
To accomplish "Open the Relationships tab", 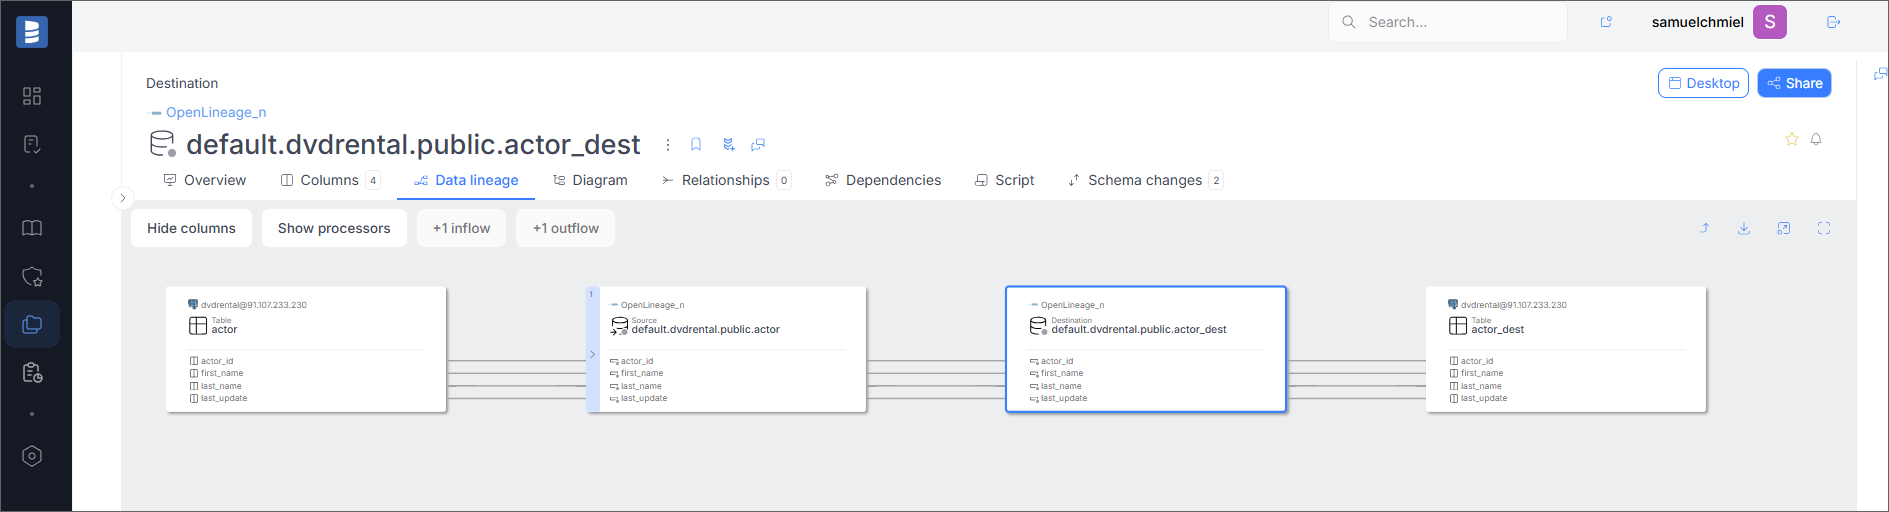I will (x=726, y=180).
